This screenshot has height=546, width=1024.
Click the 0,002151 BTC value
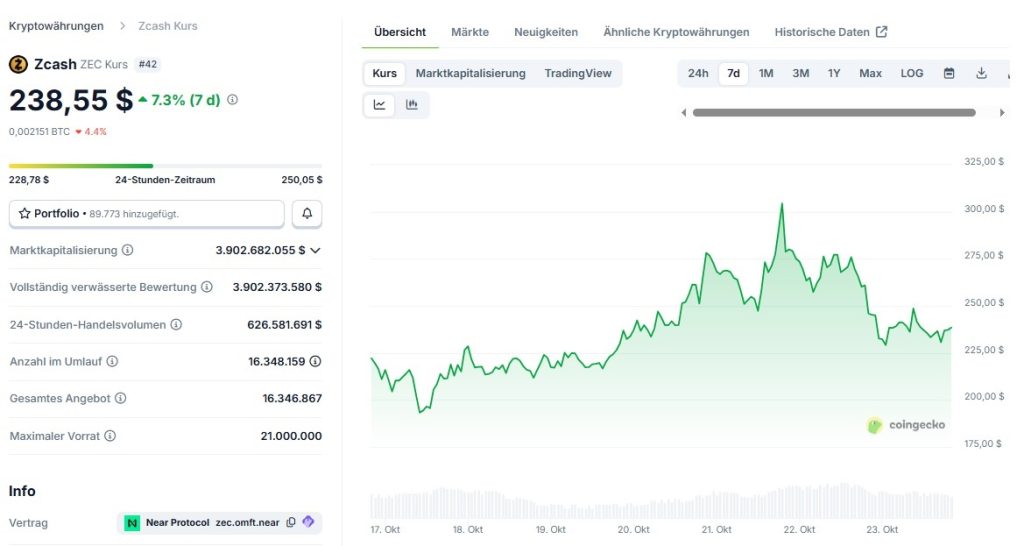tap(39, 131)
